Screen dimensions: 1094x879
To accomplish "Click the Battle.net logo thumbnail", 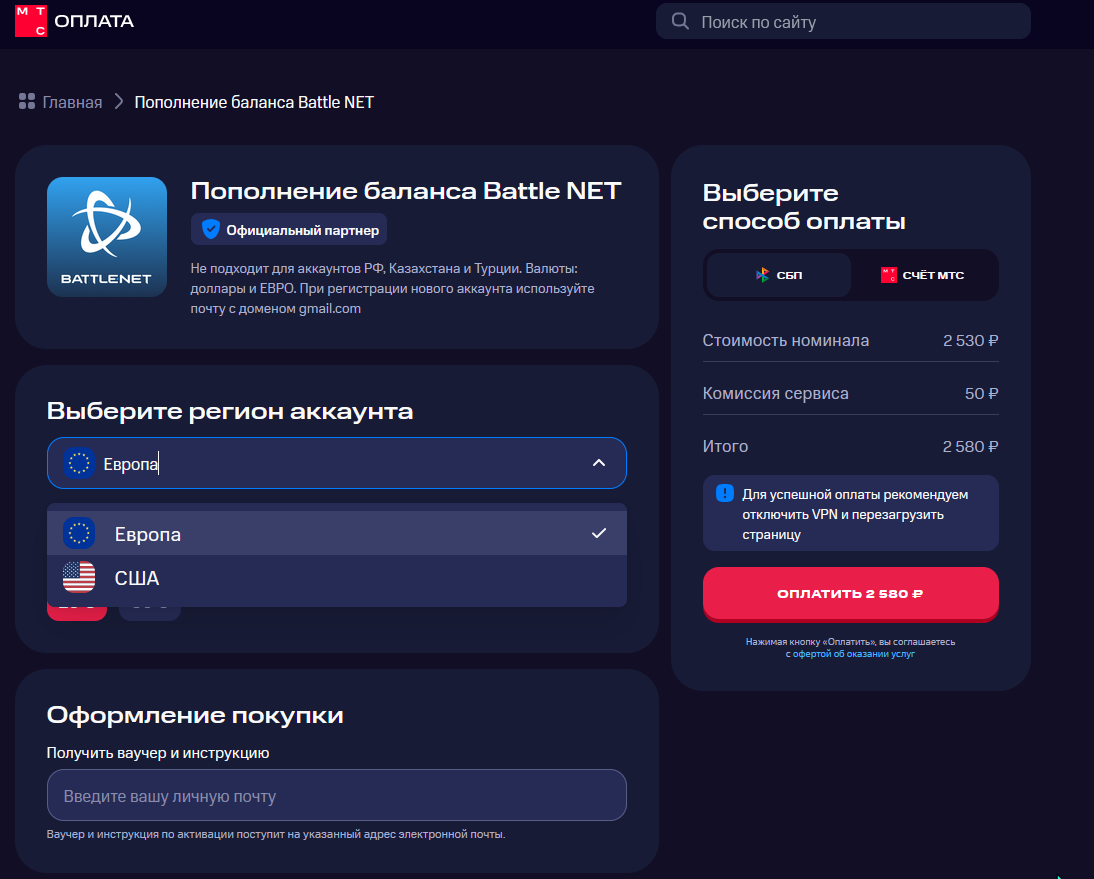I will pyautogui.click(x=107, y=236).
